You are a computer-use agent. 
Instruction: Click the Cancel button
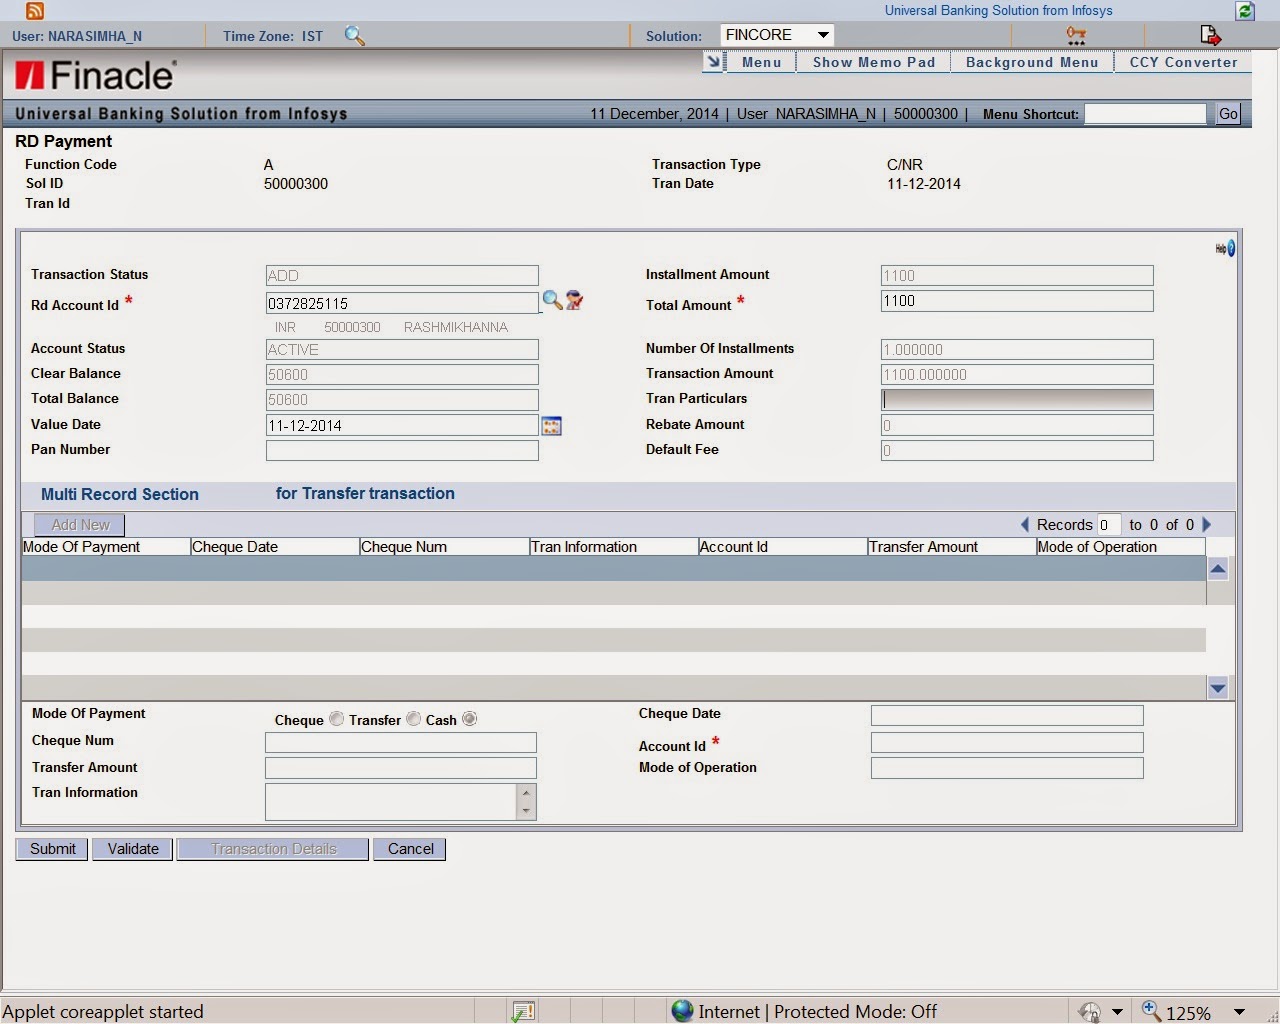coord(410,849)
